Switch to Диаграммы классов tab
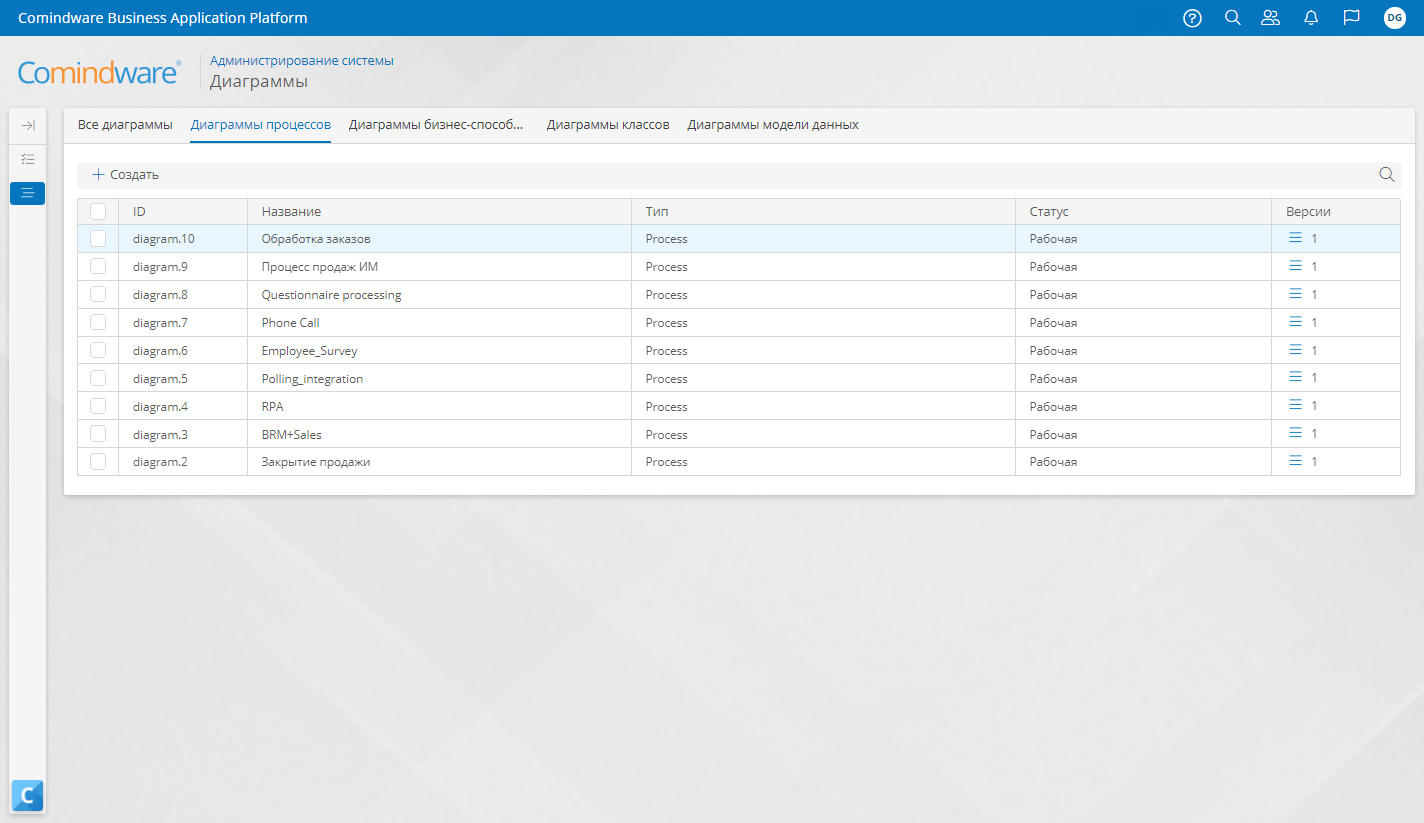1424x823 pixels. click(x=608, y=125)
